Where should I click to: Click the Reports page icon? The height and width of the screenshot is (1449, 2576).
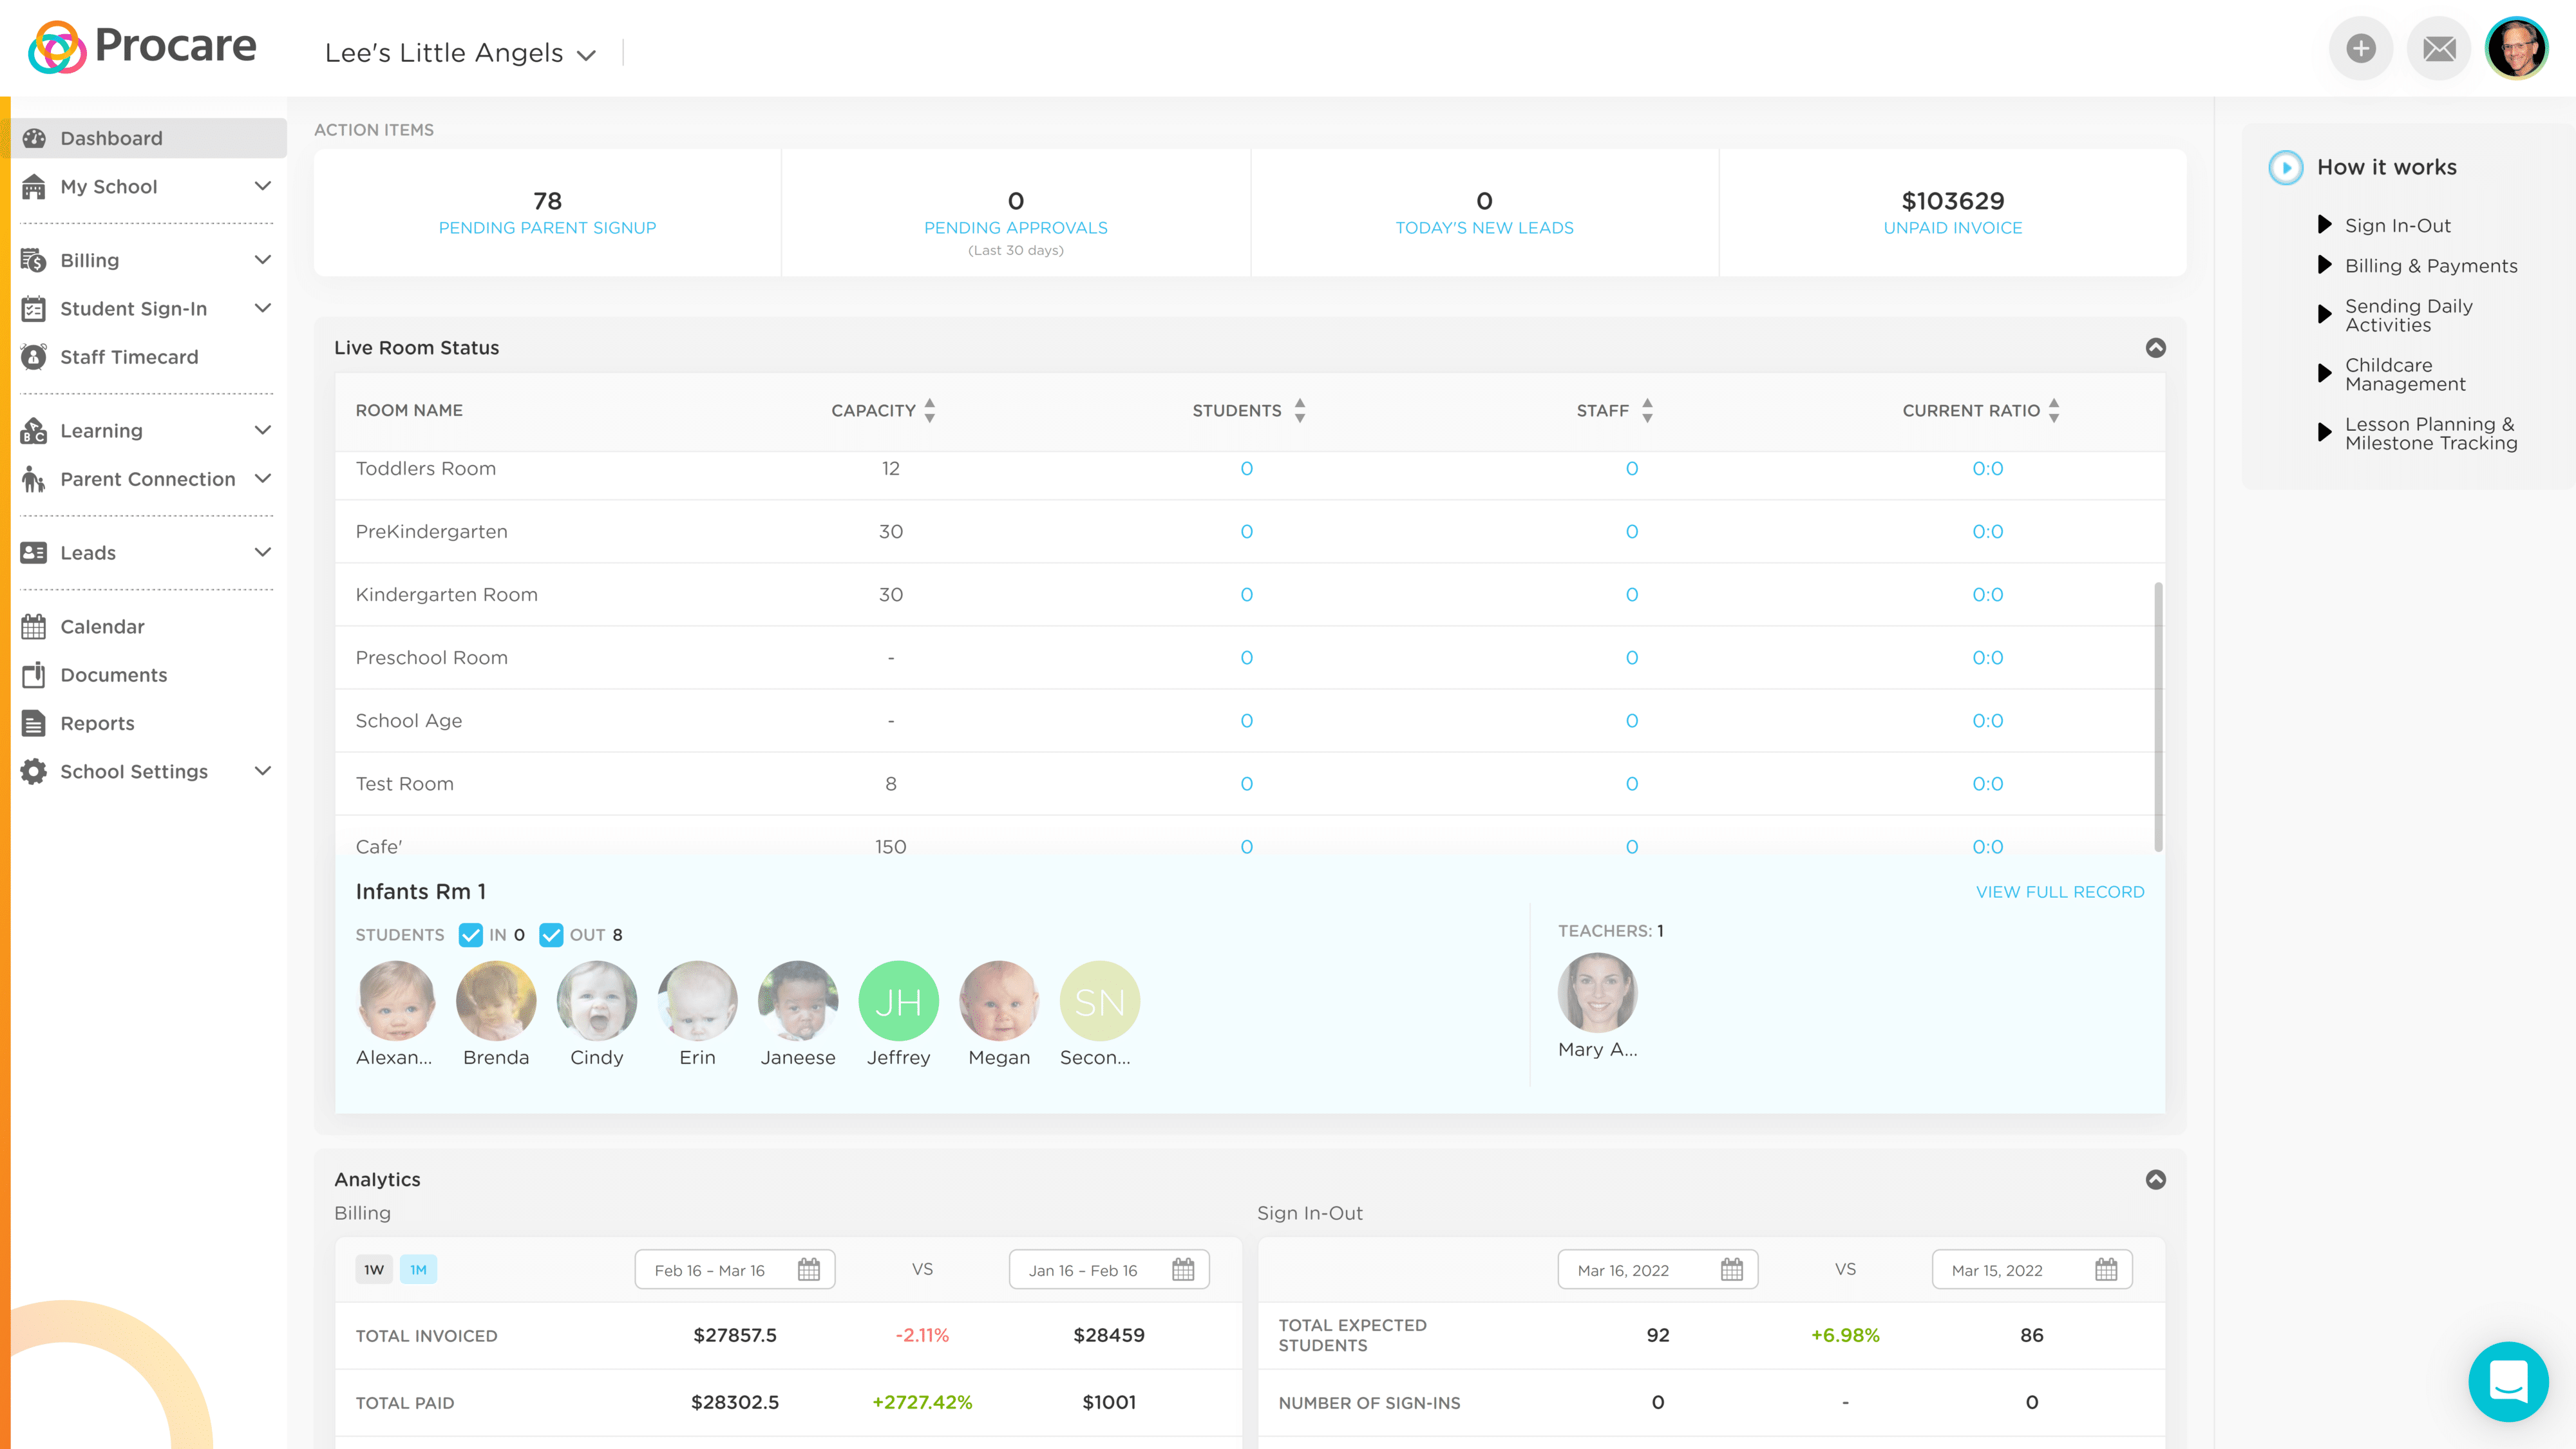point(34,723)
